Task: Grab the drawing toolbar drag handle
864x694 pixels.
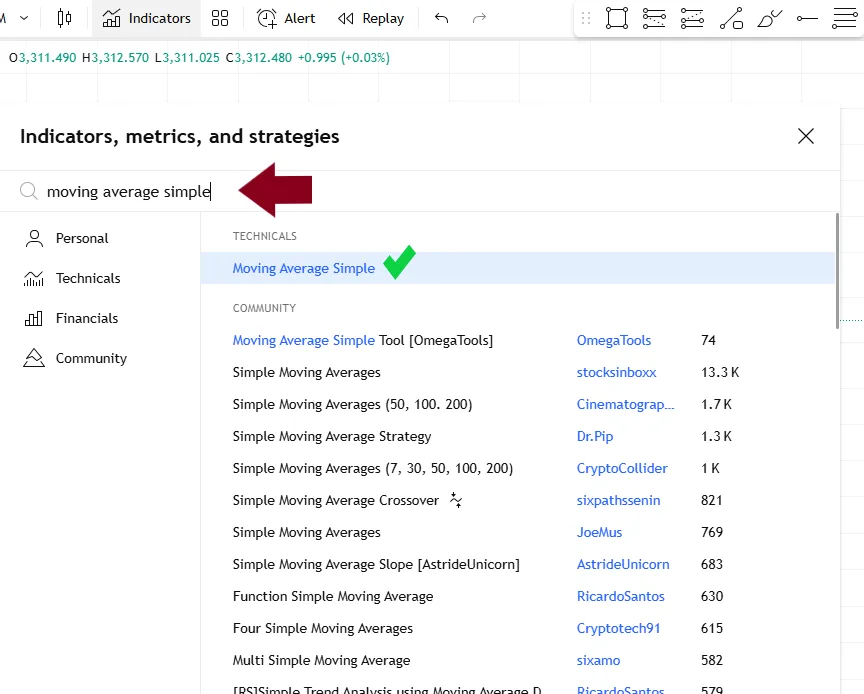Action: [x=586, y=18]
